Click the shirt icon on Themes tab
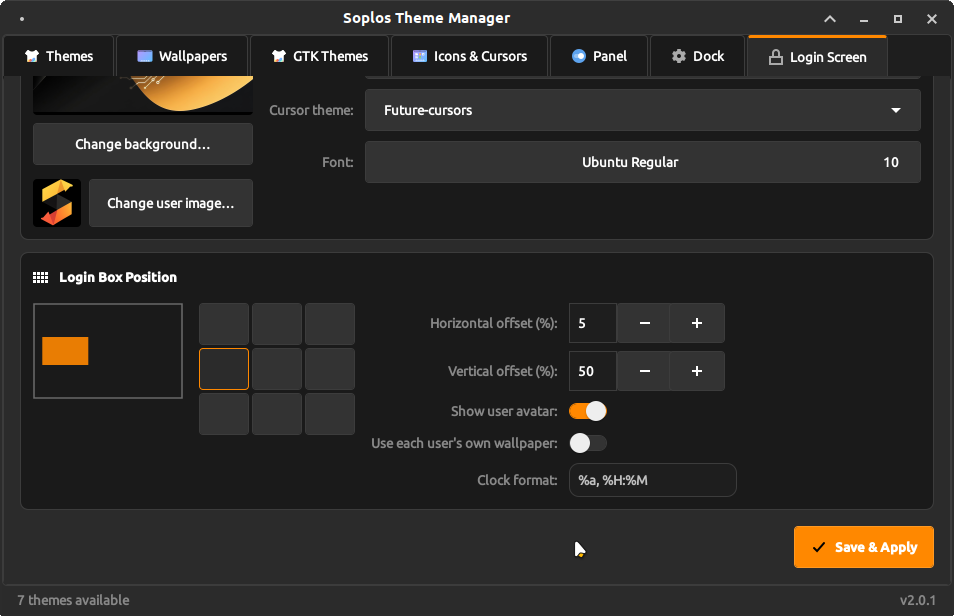Screen dimensions: 954x616 32,56
